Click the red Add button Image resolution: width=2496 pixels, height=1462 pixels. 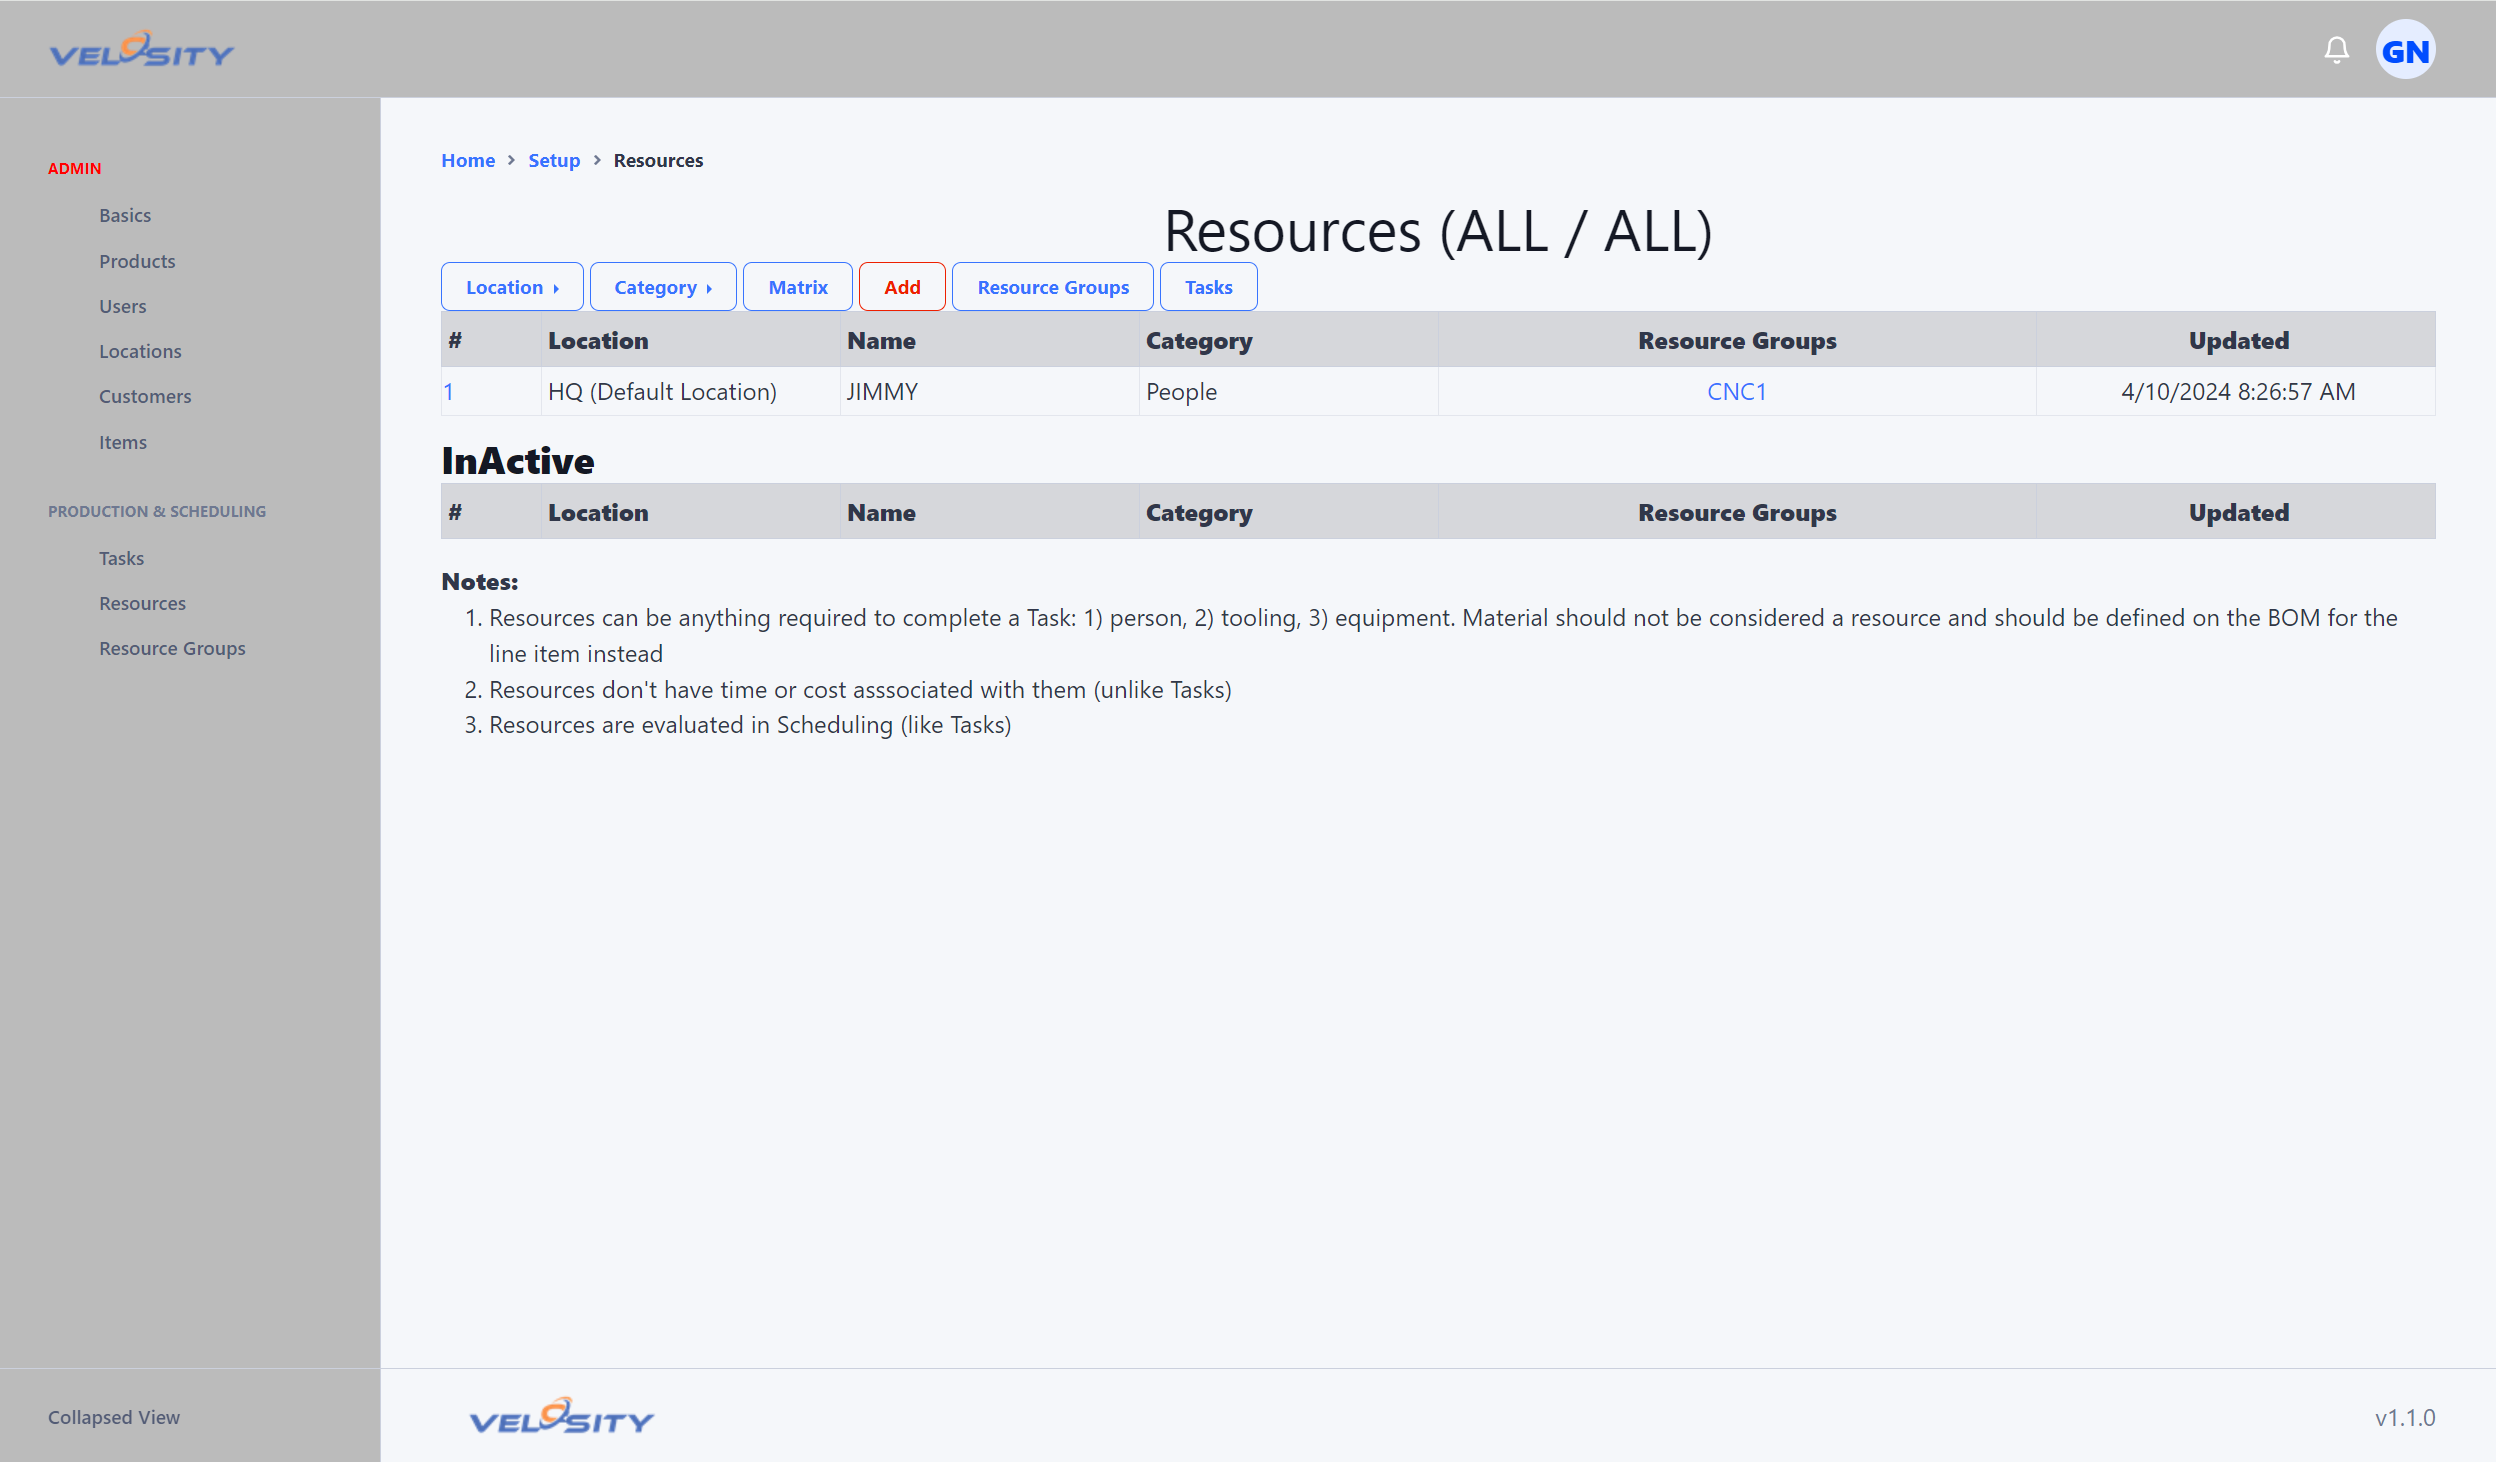pos(902,287)
